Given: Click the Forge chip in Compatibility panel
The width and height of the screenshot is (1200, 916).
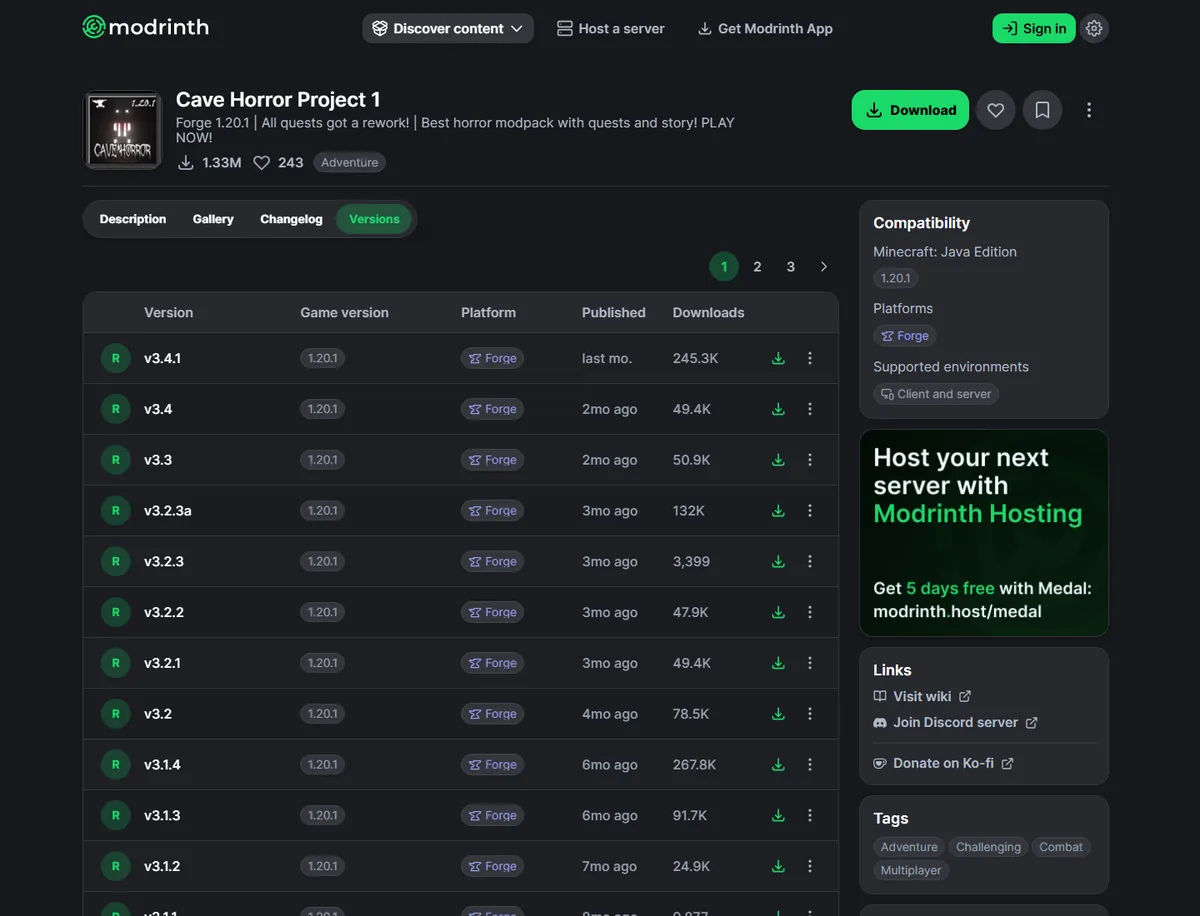Looking at the screenshot, I should [905, 336].
